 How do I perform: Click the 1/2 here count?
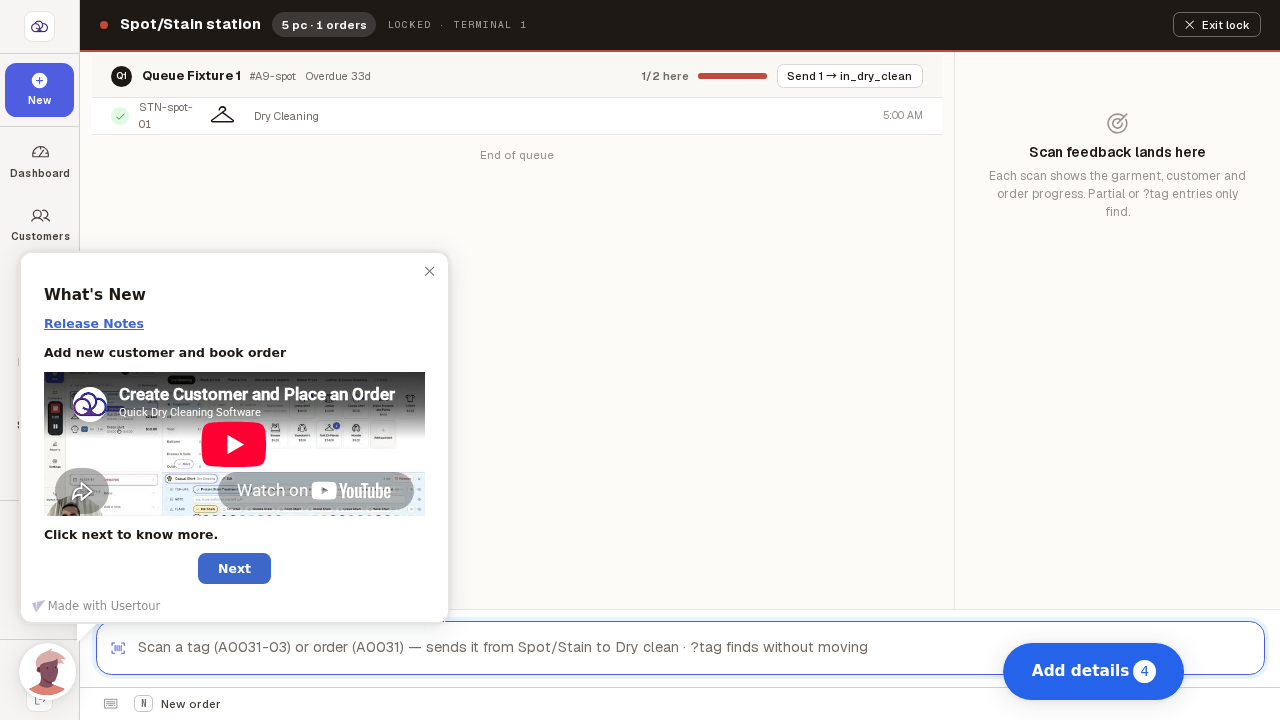pyautogui.click(x=665, y=76)
